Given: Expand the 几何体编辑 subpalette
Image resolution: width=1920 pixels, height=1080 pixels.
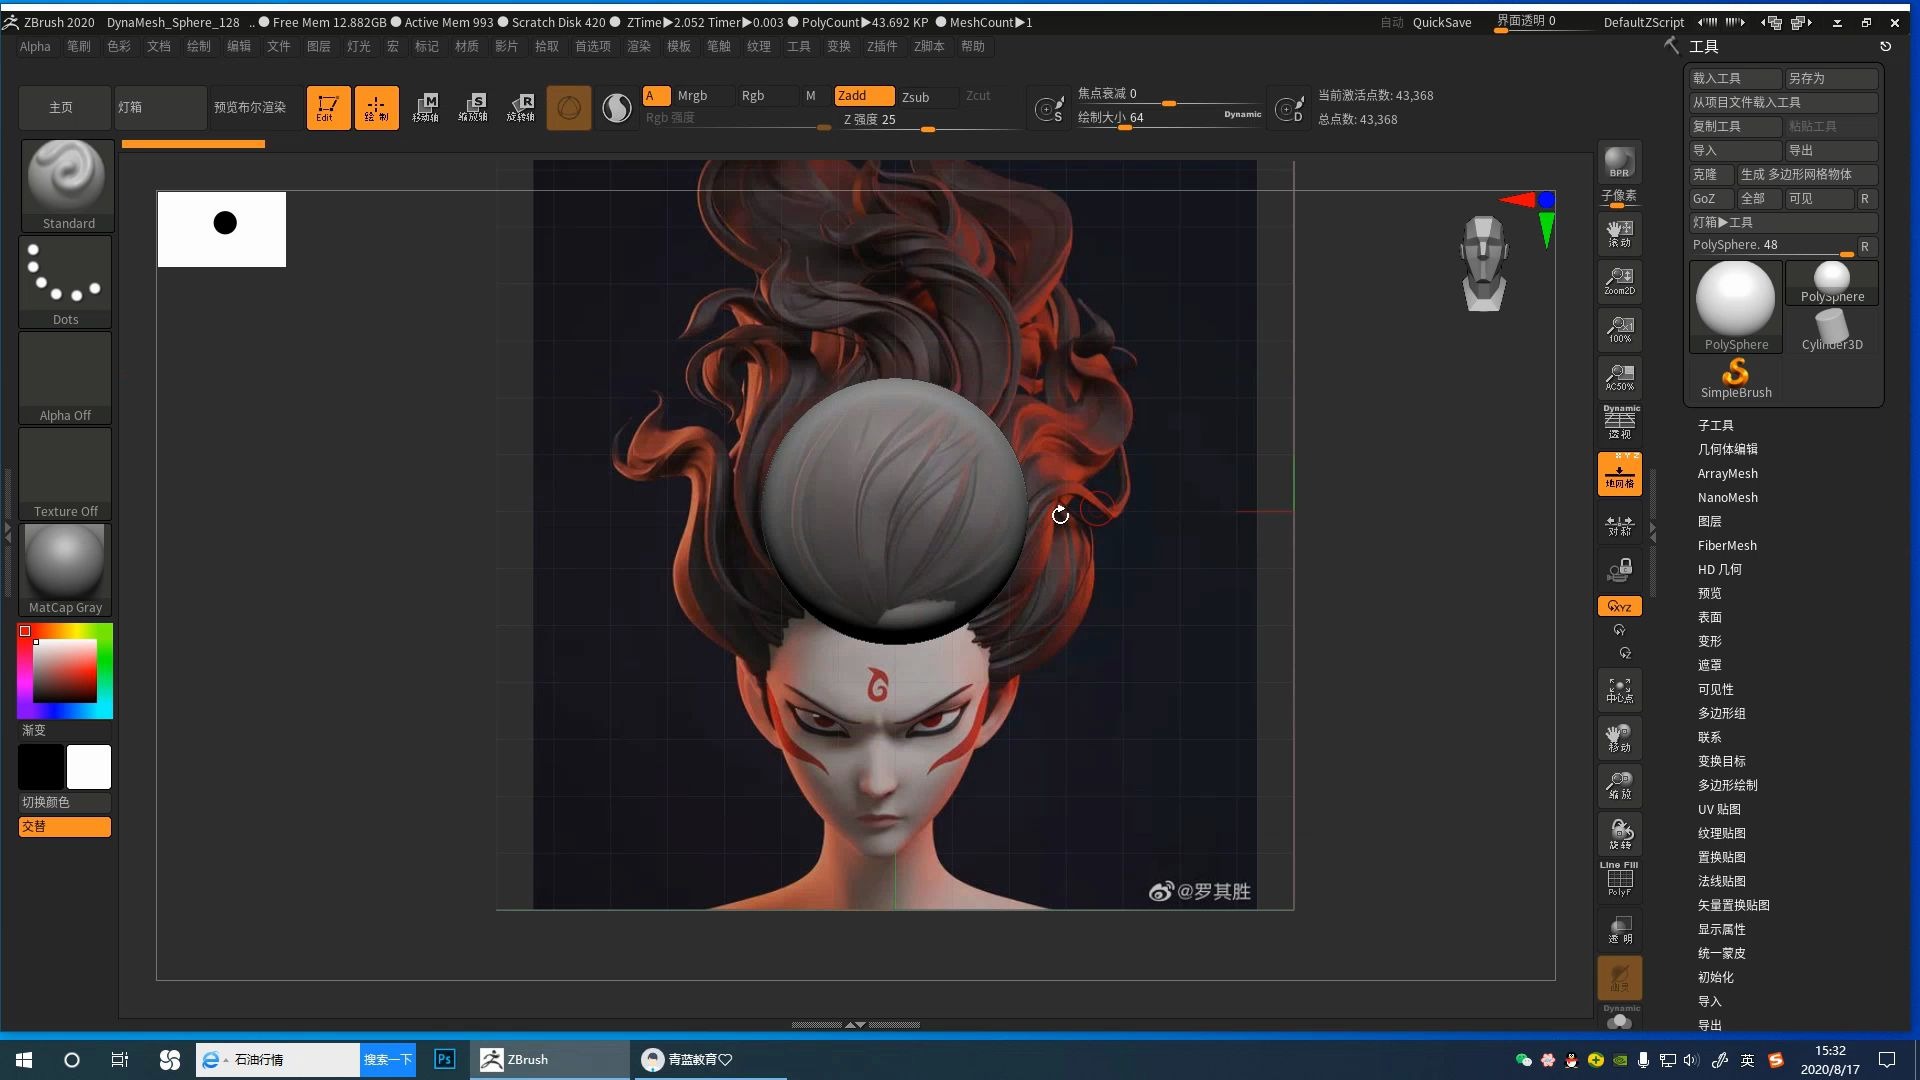Looking at the screenshot, I should click(1727, 449).
